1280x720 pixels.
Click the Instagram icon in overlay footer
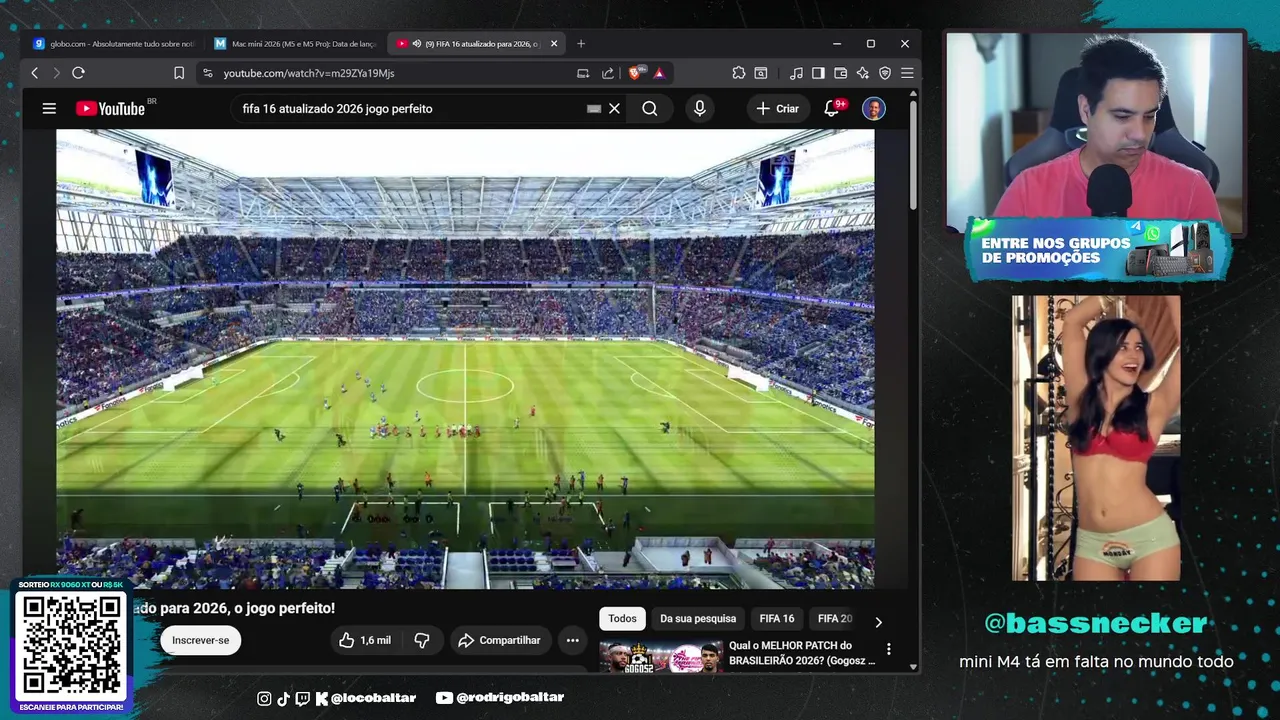[264, 698]
